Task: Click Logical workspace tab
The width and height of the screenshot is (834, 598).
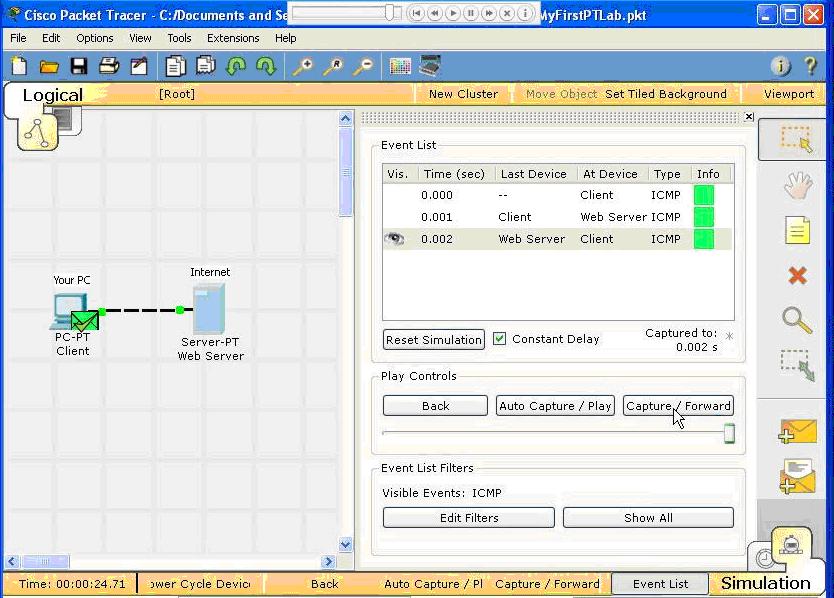Action: coord(53,95)
